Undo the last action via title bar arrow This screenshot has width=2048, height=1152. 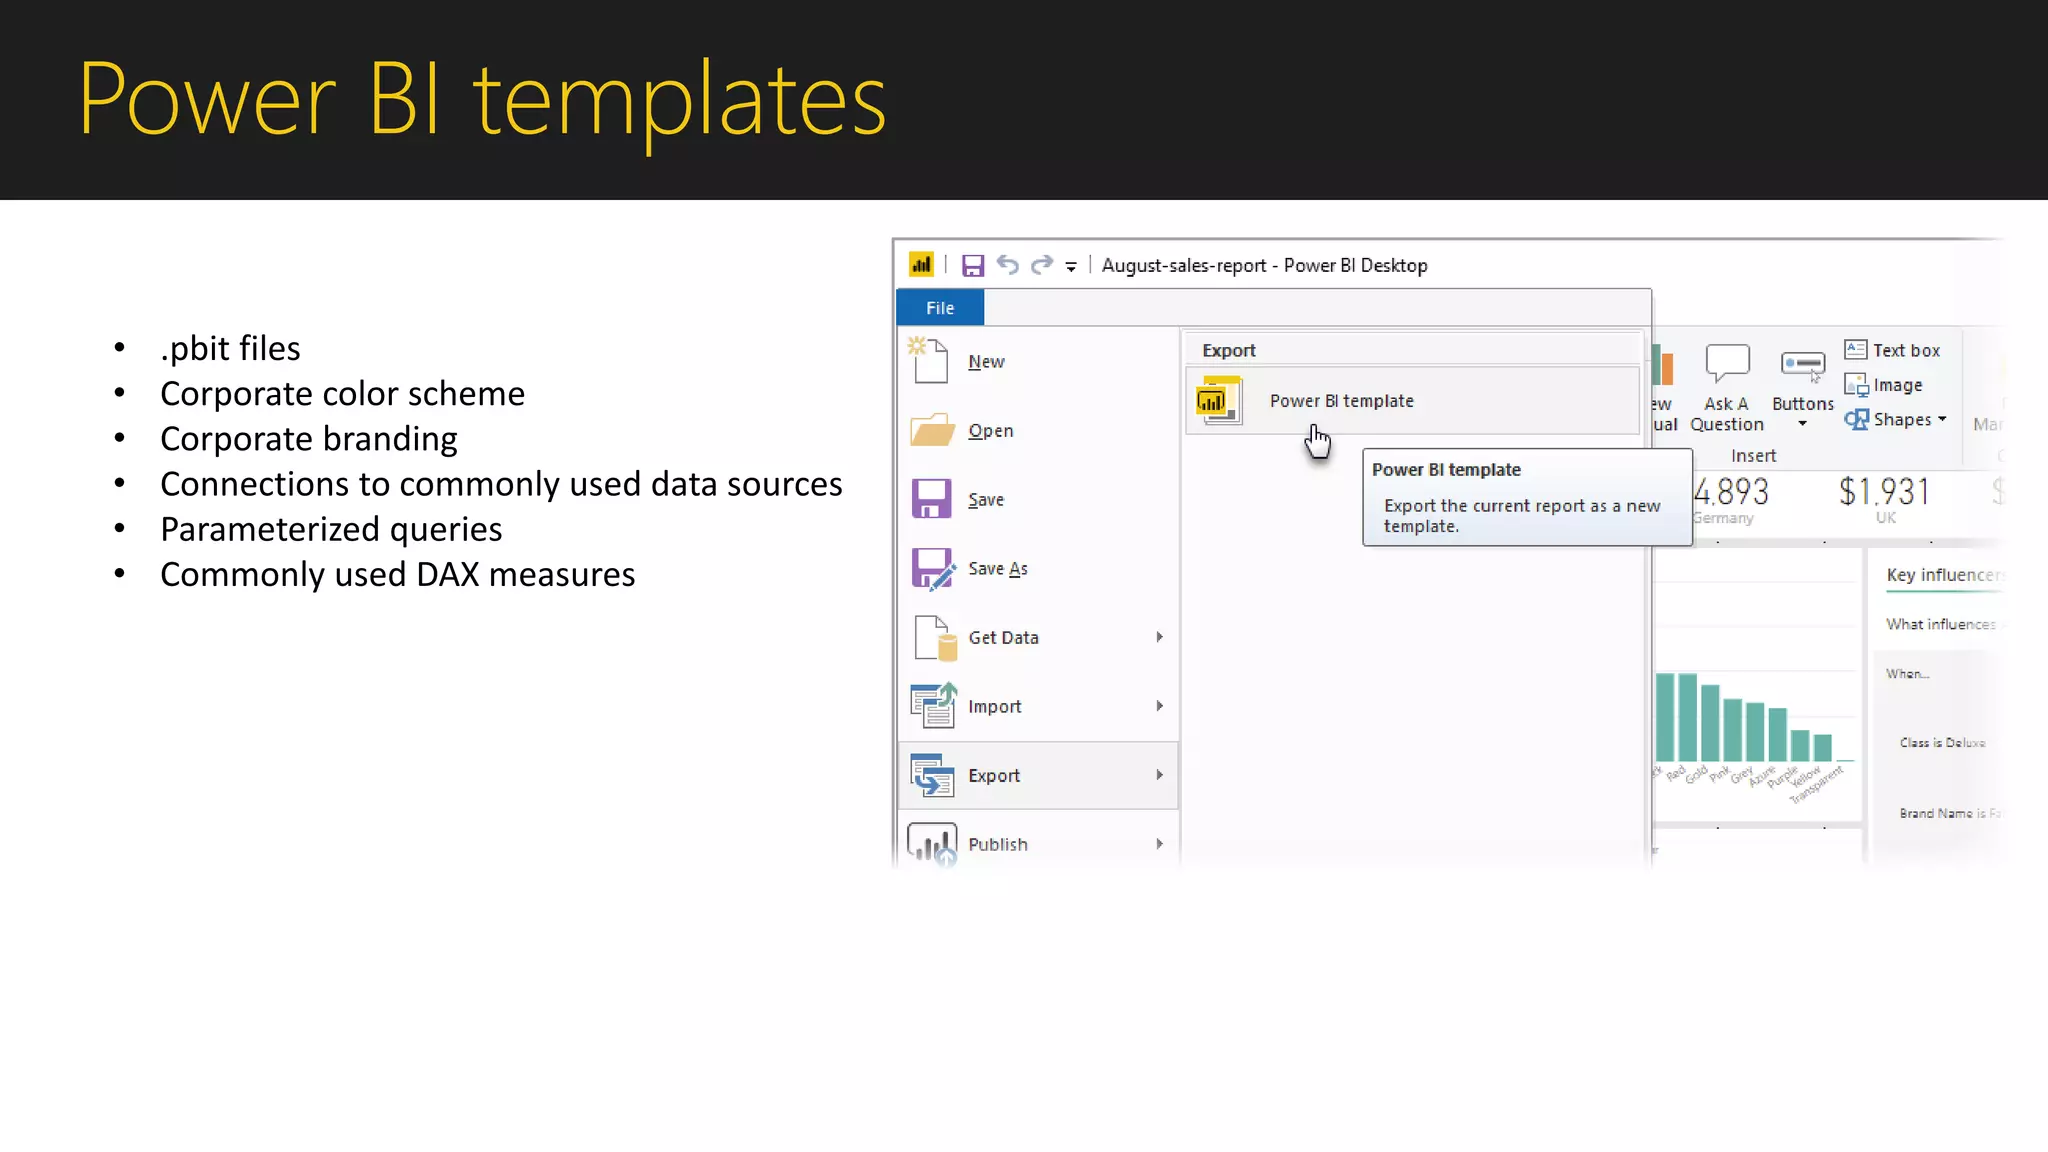1007,265
